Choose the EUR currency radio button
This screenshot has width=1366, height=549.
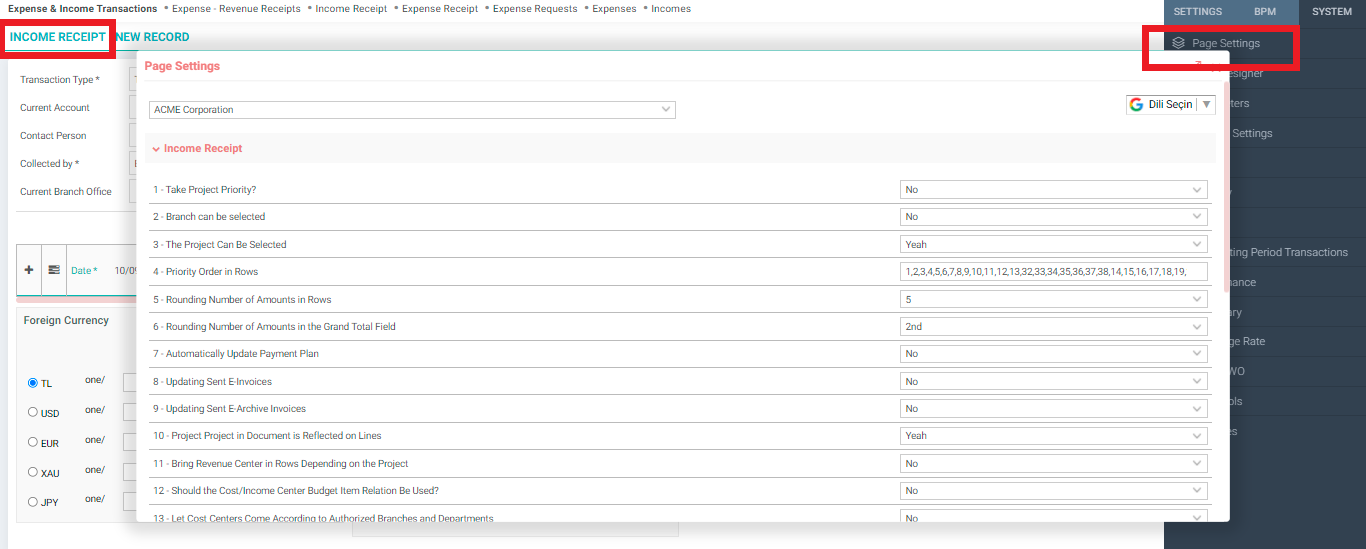click(33, 442)
